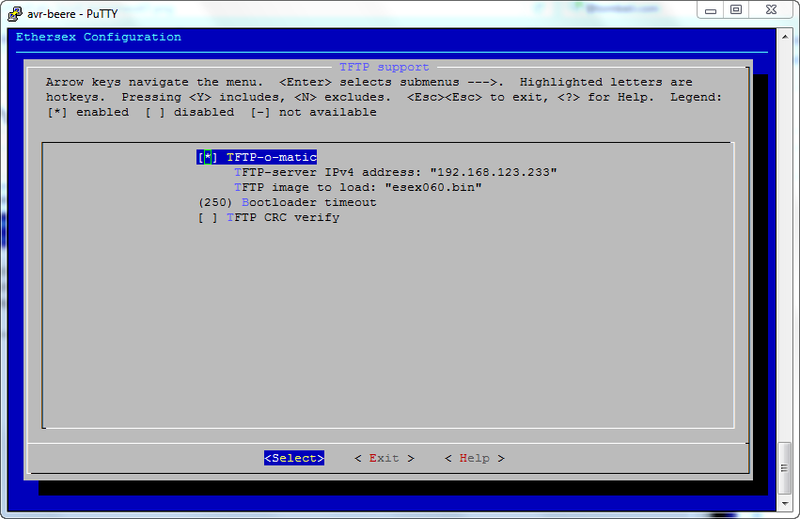Maximize the PuTTY window

(x=736, y=9)
